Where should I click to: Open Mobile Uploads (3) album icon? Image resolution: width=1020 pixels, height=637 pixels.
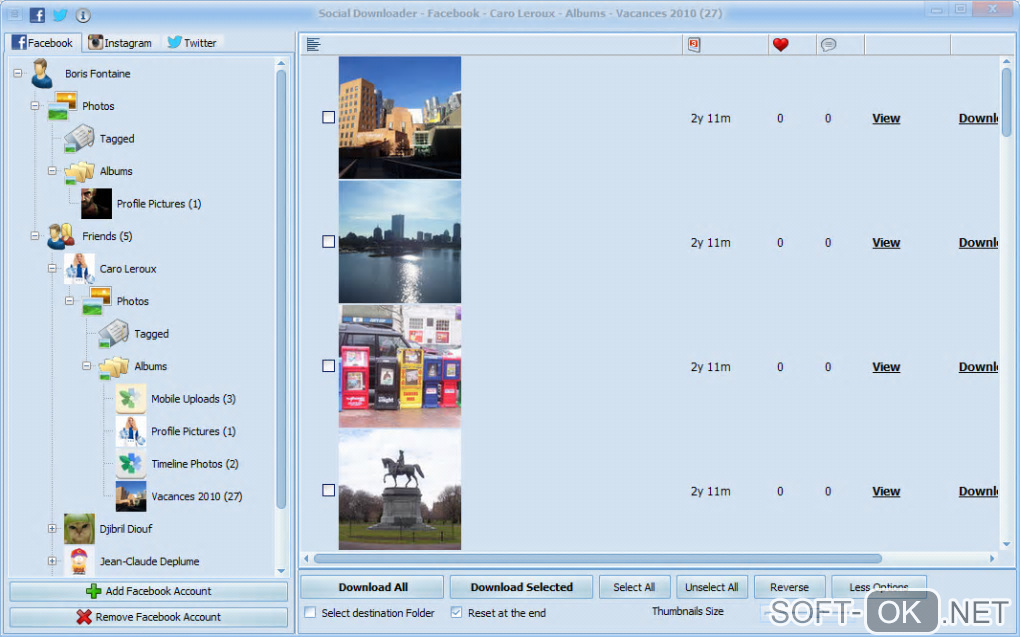131,399
